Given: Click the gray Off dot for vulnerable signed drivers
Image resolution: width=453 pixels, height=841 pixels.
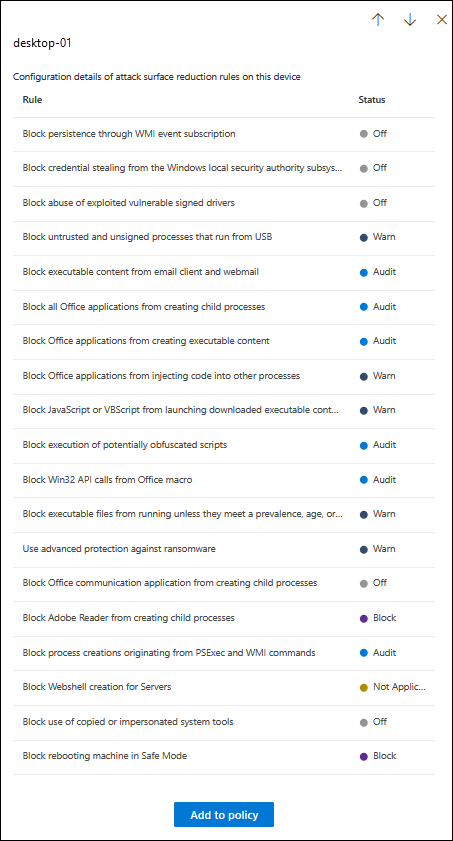Looking at the screenshot, I should pos(364,203).
